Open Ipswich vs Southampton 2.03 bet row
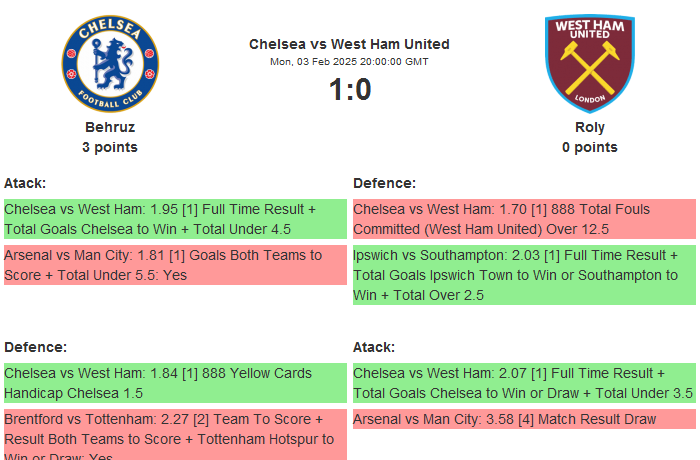Image resolution: width=700 pixels, height=460 pixels. (524, 275)
